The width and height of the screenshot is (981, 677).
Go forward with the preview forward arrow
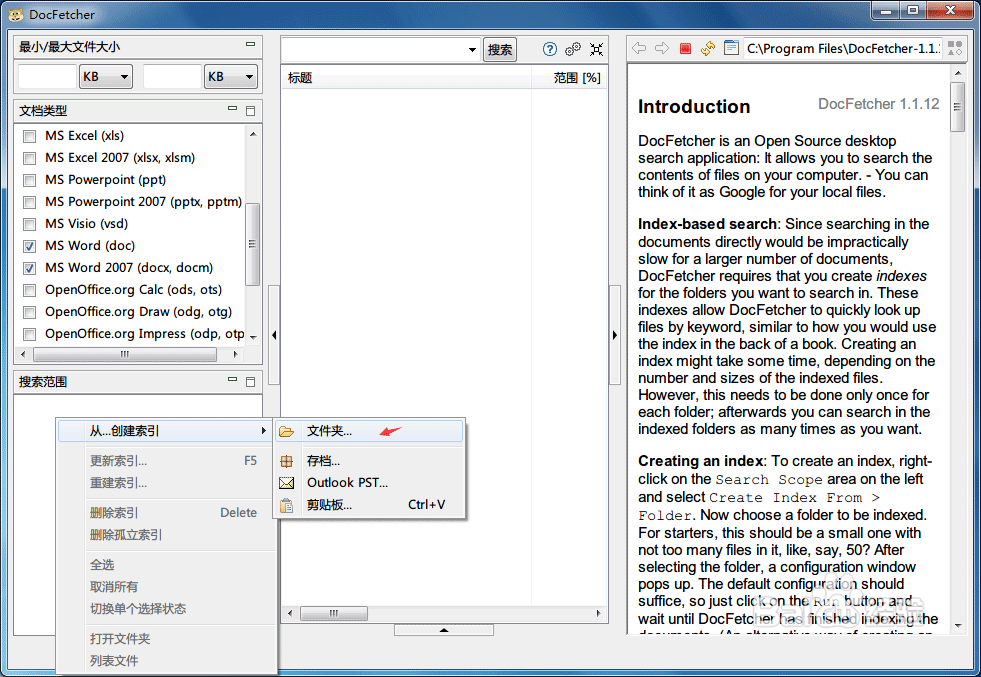tap(662, 48)
